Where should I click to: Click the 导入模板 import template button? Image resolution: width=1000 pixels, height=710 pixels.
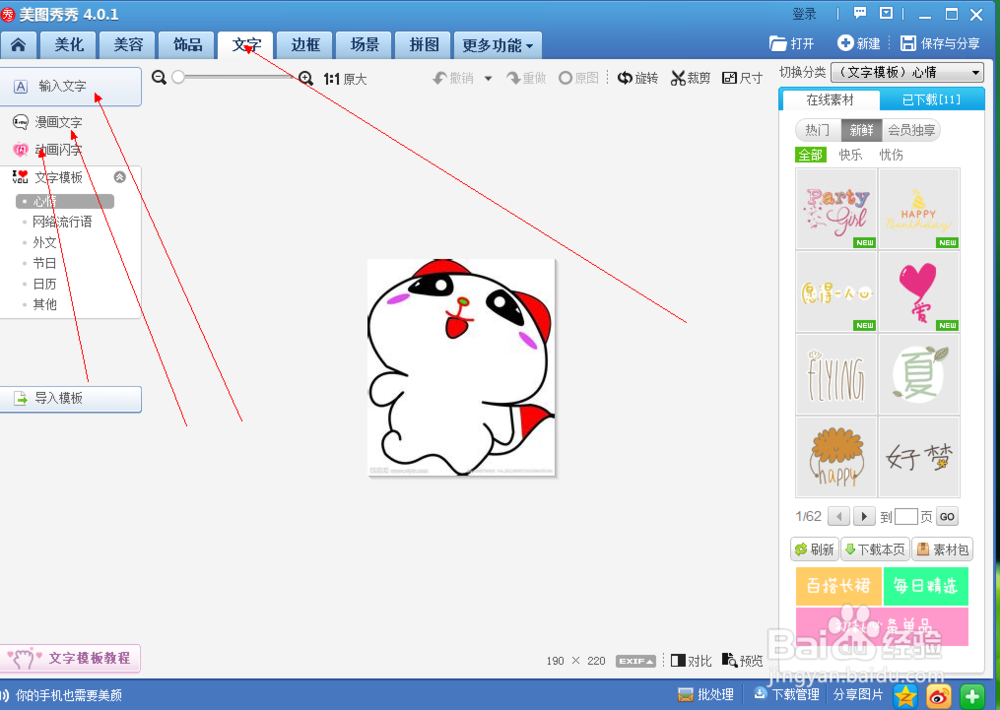(70, 399)
